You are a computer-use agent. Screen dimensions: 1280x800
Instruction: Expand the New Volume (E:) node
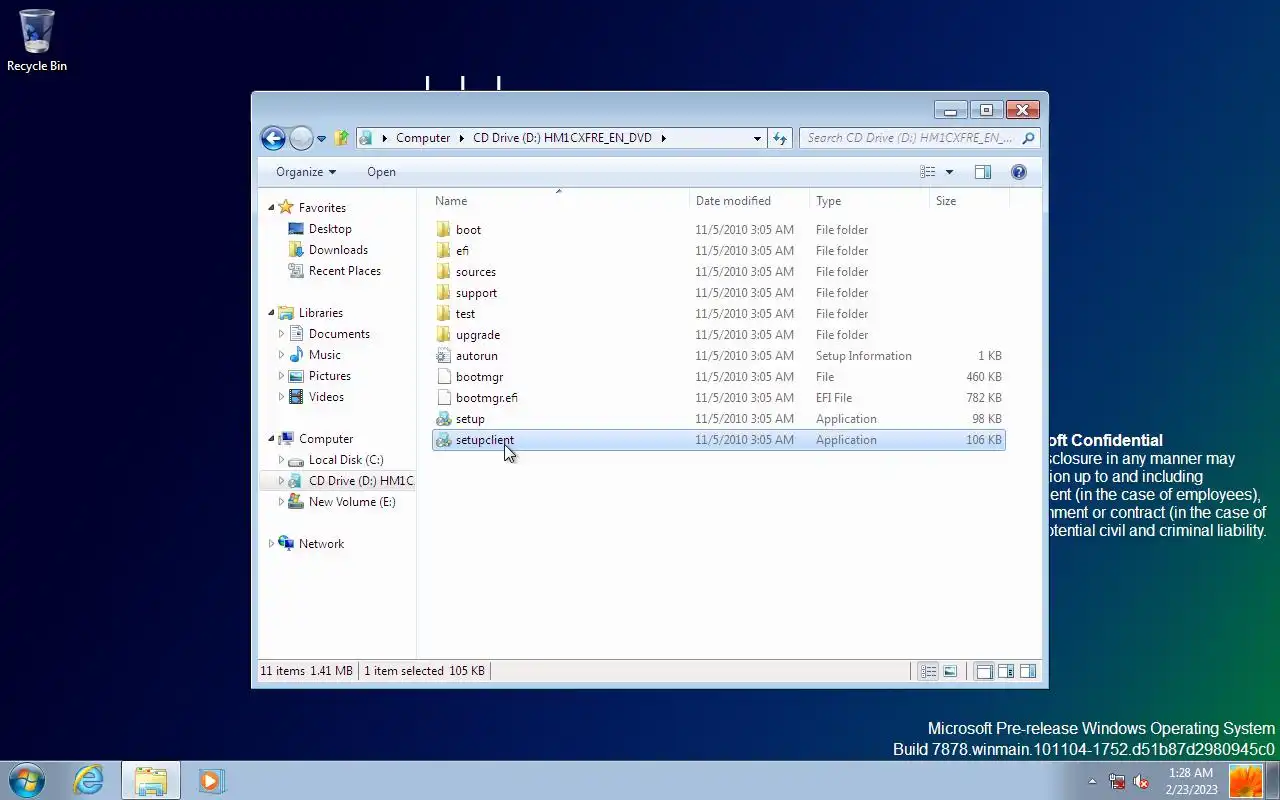click(x=281, y=502)
